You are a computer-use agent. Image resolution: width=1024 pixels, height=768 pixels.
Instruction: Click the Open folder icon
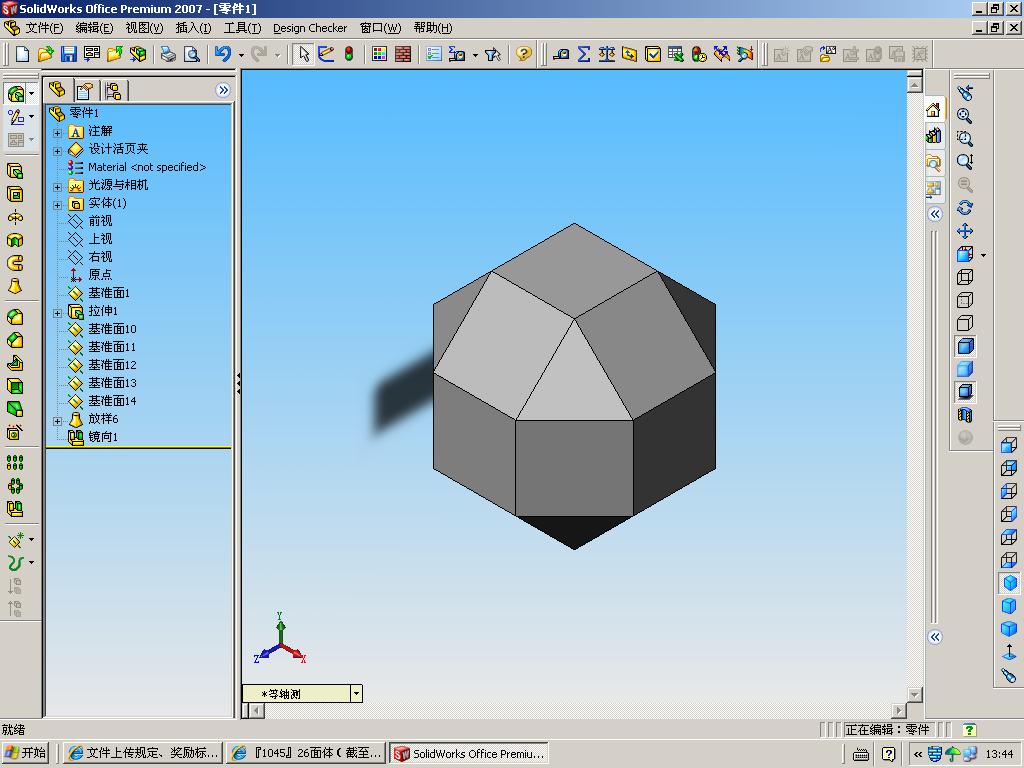(x=45, y=54)
